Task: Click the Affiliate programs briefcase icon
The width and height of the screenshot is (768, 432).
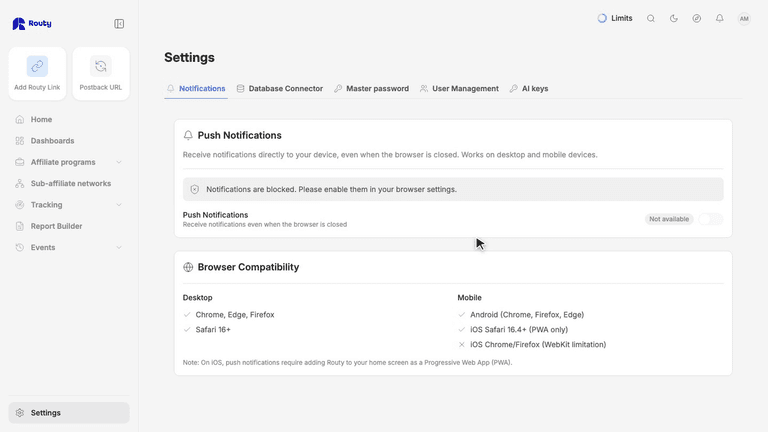Action: (20, 162)
